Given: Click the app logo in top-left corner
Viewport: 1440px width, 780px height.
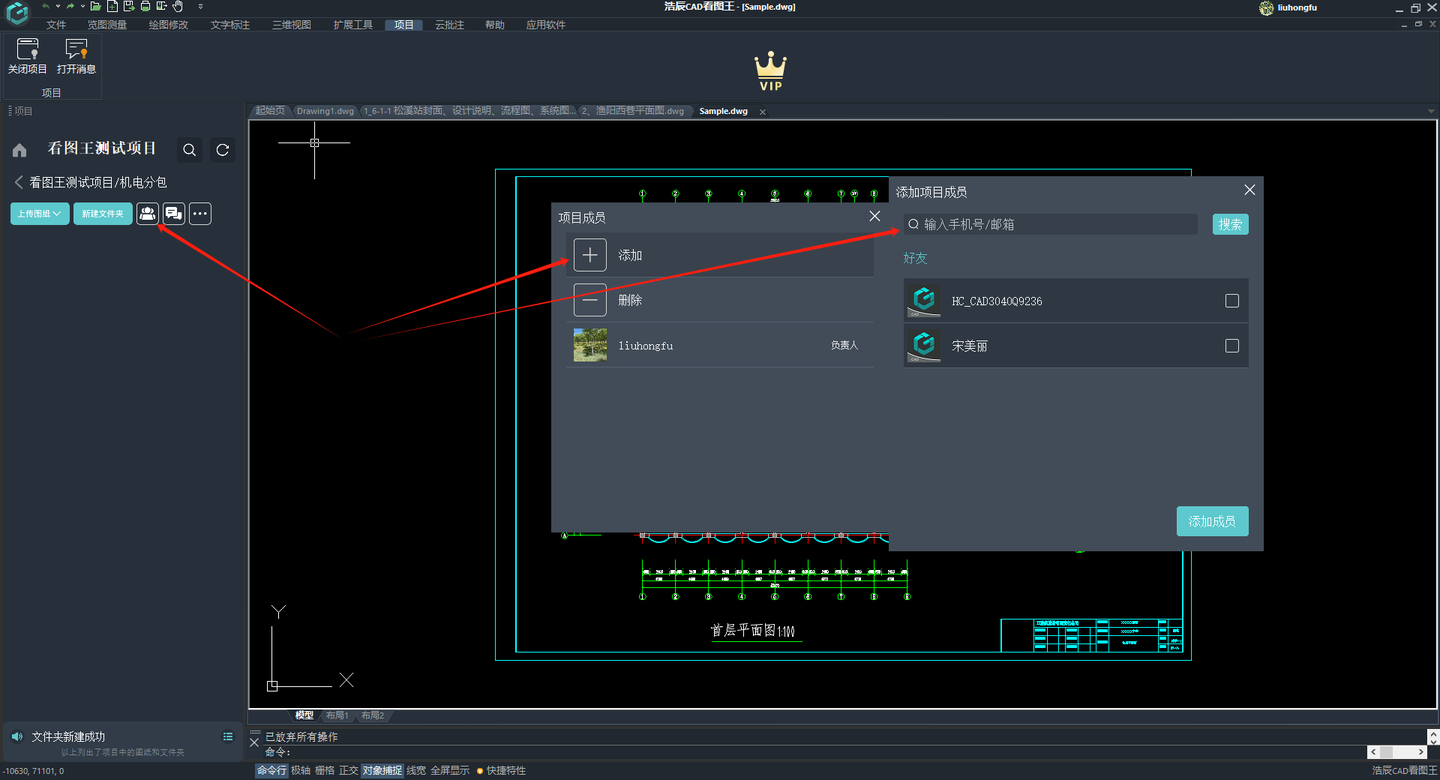Looking at the screenshot, I should click(17, 13).
